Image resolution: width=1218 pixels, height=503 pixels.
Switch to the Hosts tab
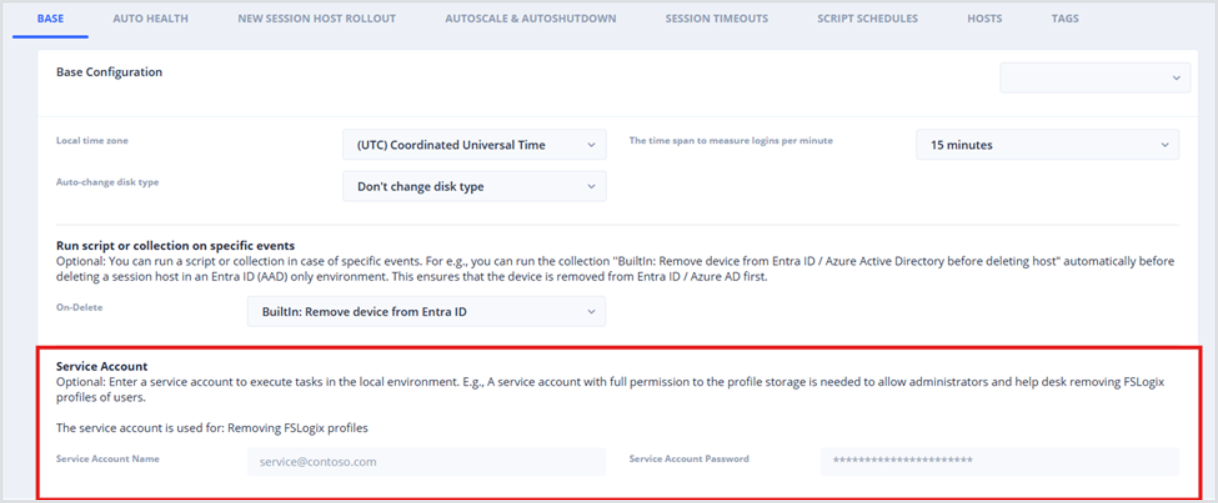click(x=984, y=18)
